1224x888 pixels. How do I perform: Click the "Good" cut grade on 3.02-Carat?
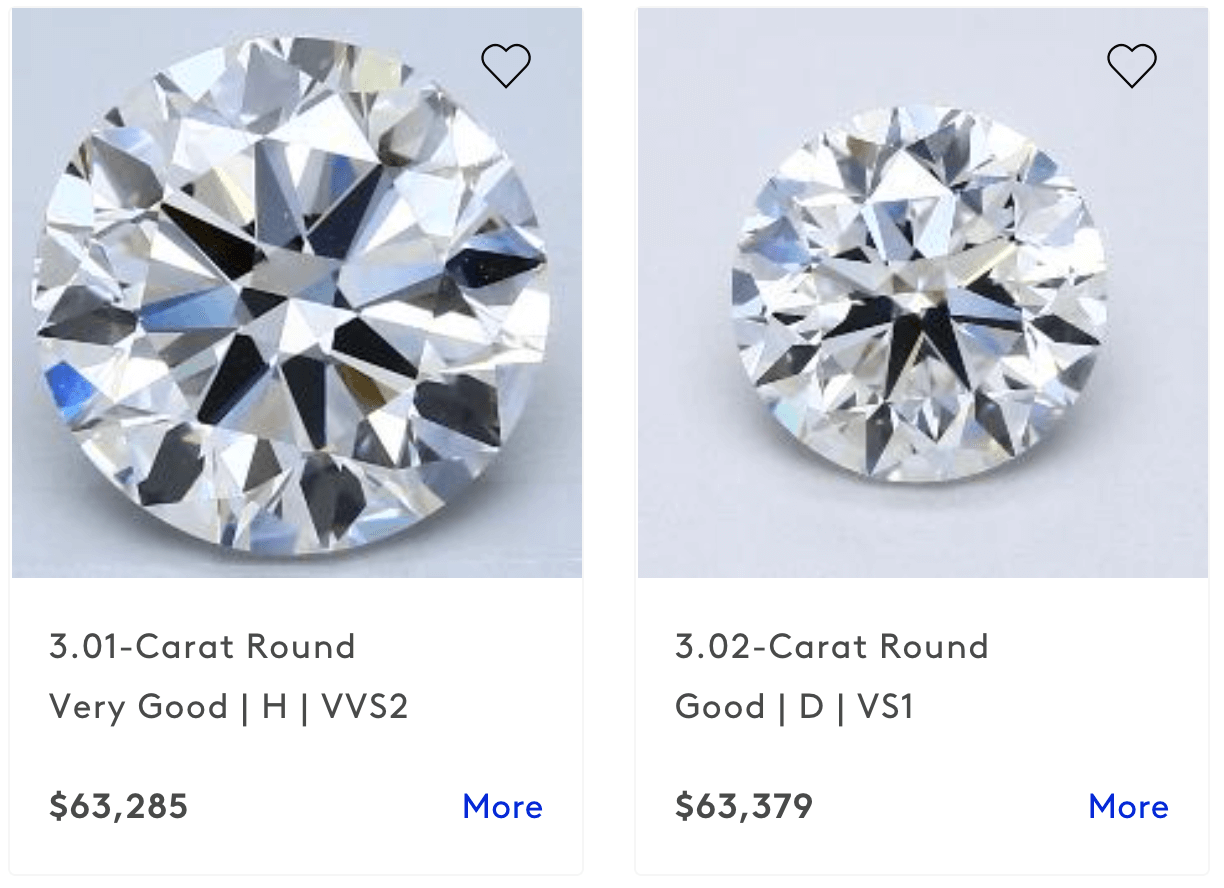[x=720, y=708]
